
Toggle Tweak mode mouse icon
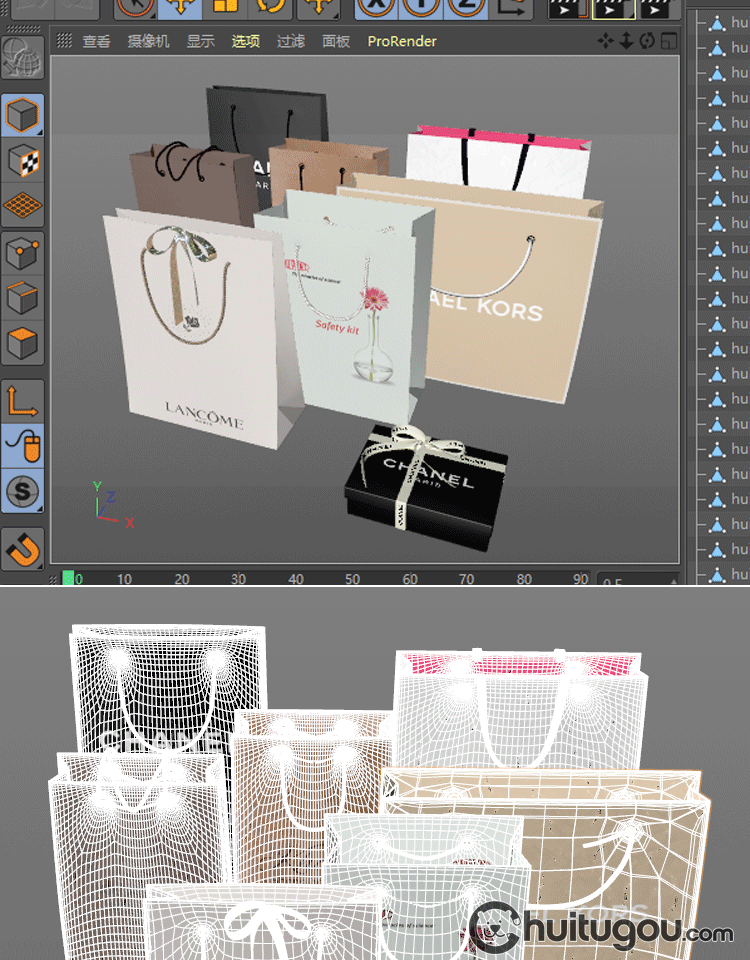click(22, 446)
